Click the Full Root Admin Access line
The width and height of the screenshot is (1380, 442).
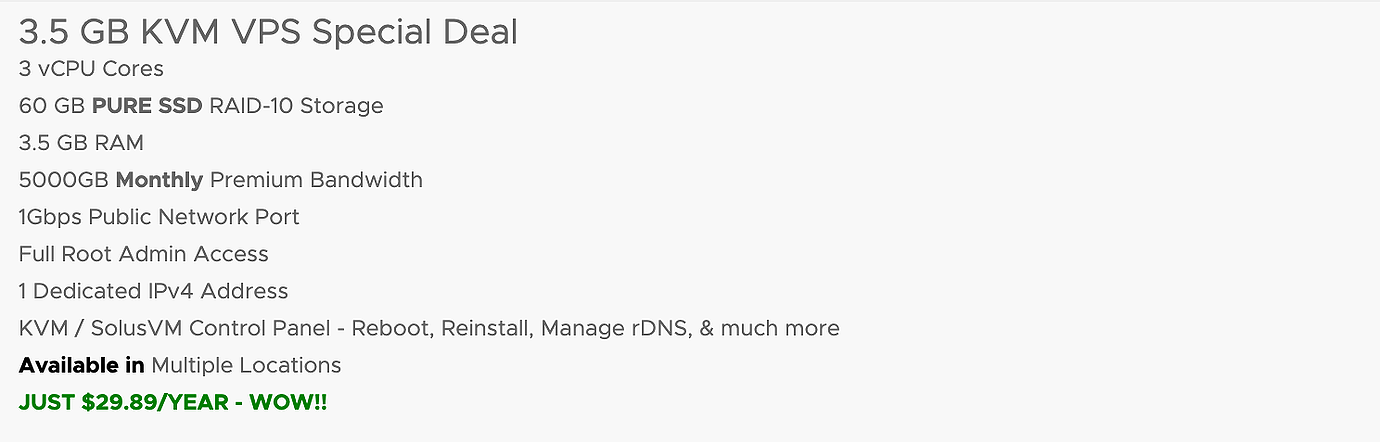click(x=144, y=254)
